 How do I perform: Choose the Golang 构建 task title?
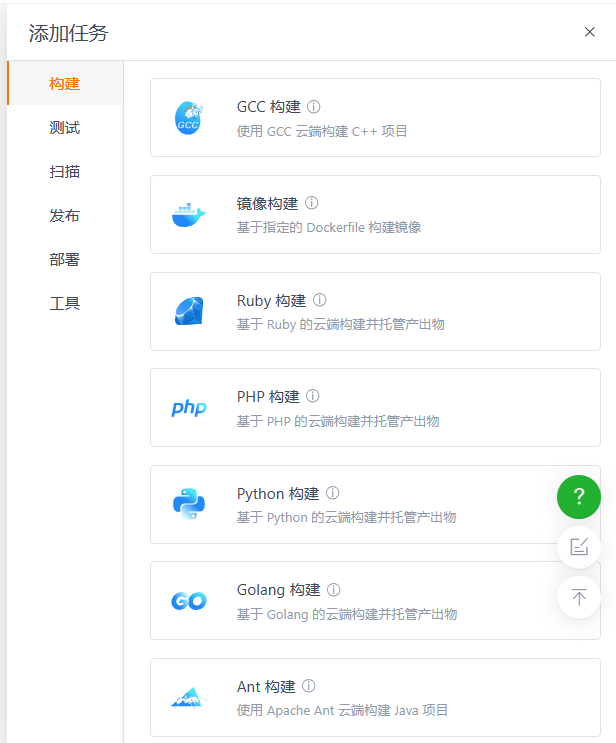pos(279,590)
